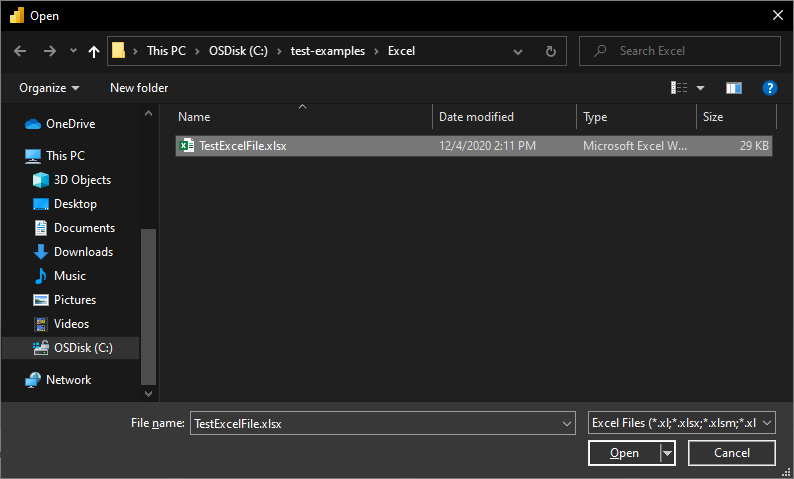Select This PC in the address breadcrumb
The image size is (794, 479).
pos(167,51)
